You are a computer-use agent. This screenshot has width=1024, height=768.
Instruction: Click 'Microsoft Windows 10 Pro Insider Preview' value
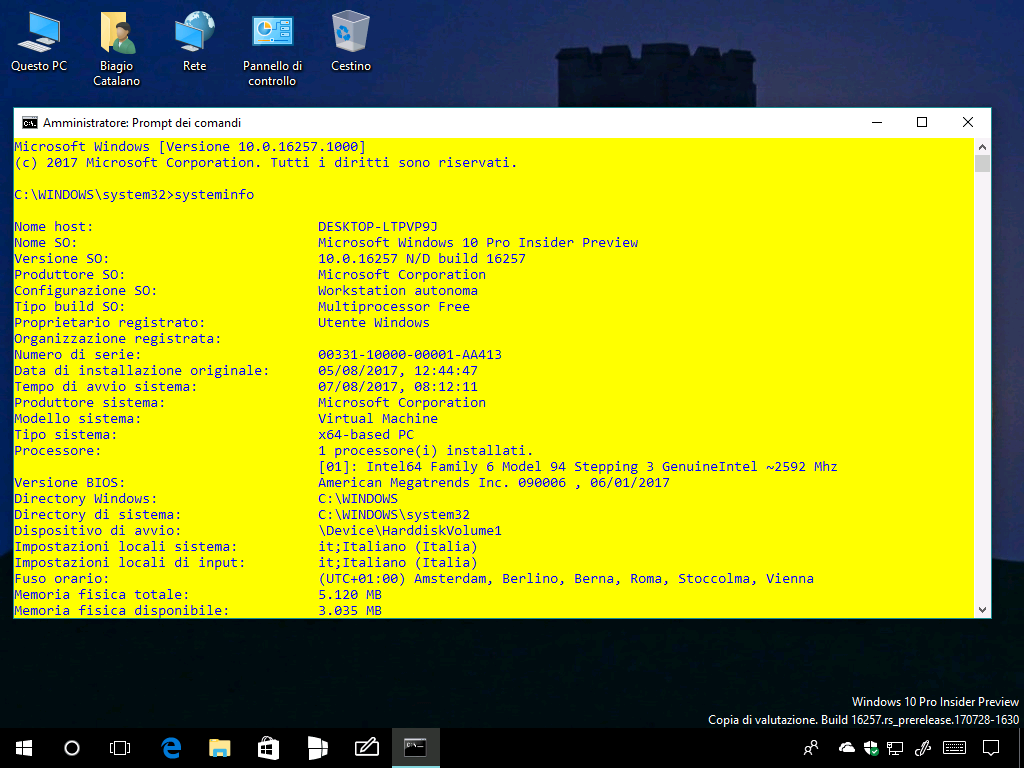(x=478, y=242)
